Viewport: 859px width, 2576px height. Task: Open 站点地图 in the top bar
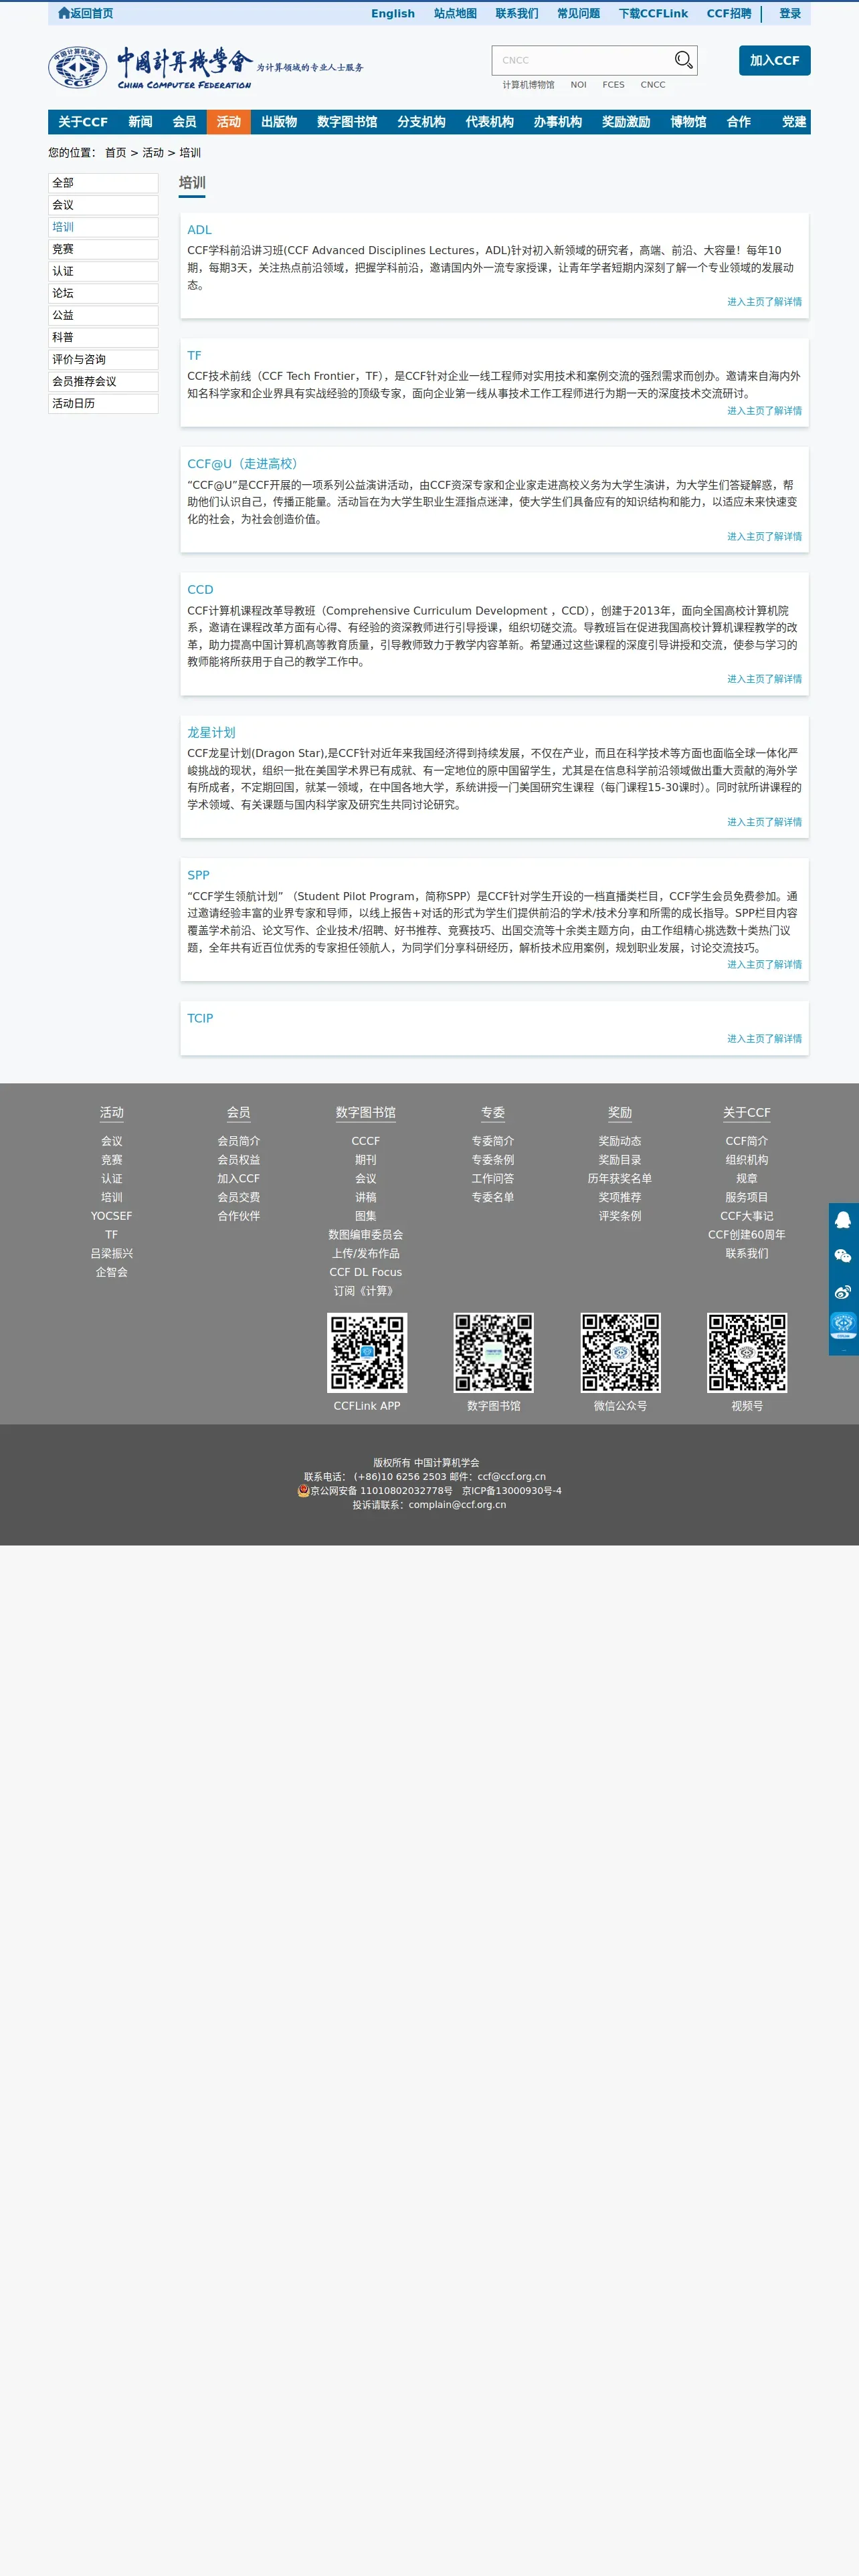(x=455, y=13)
